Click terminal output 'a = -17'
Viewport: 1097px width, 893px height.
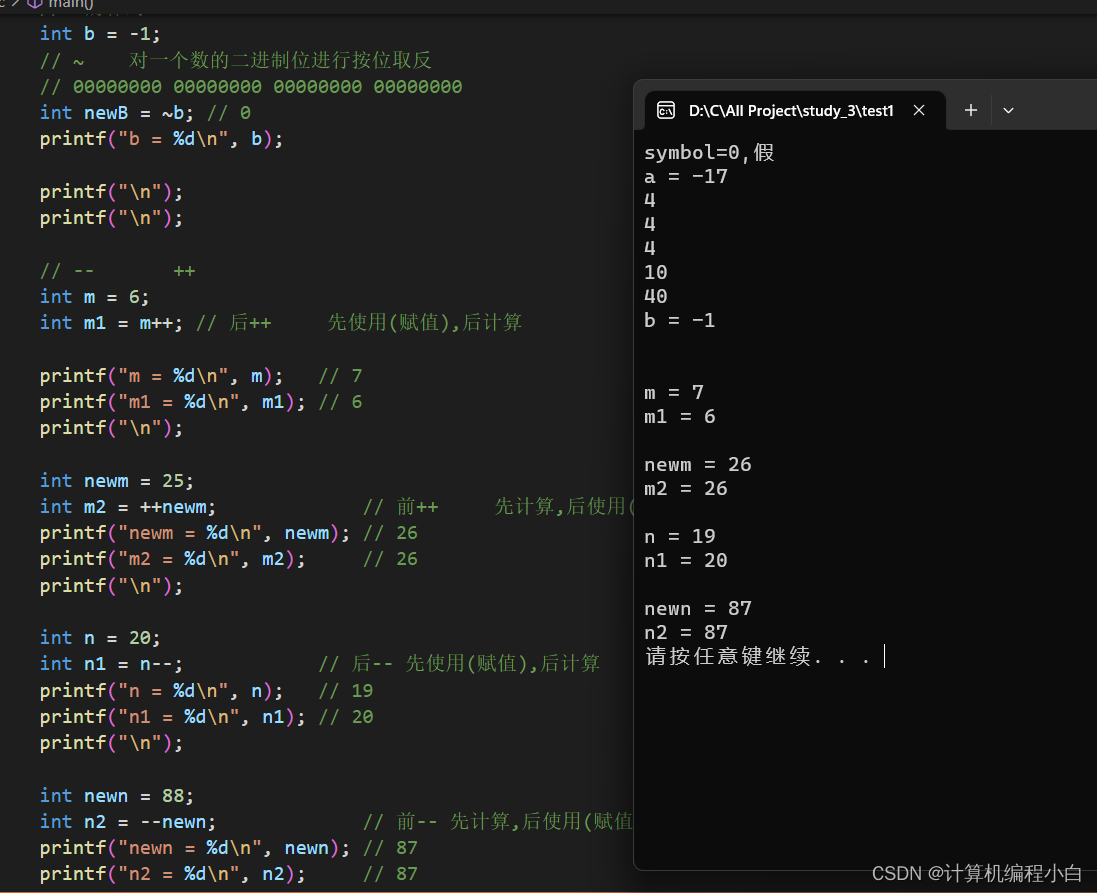tap(686, 176)
